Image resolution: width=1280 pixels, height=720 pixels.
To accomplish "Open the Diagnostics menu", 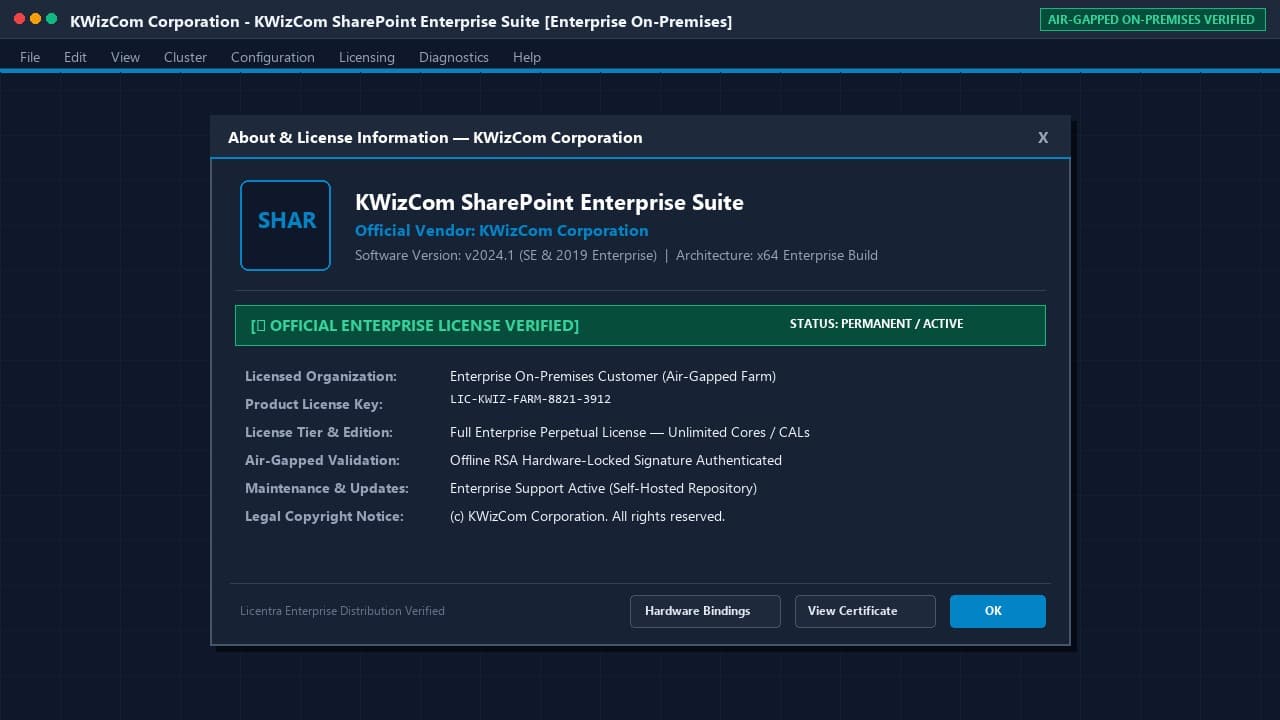I will pyautogui.click(x=454, y=57).
